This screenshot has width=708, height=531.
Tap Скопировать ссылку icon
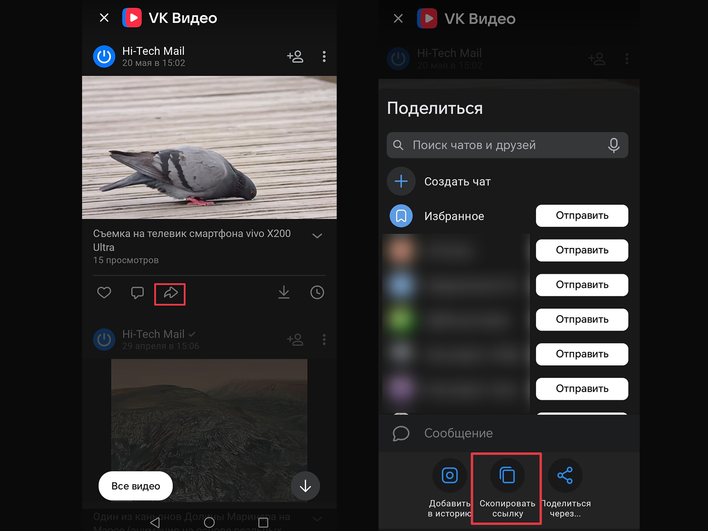click(507, 475)
